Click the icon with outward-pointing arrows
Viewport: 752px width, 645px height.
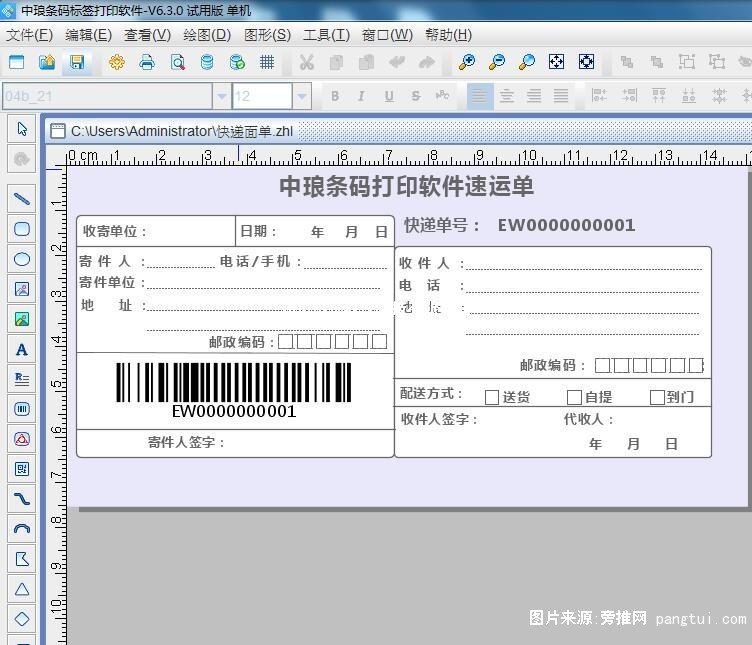click(x=587, y=62)
